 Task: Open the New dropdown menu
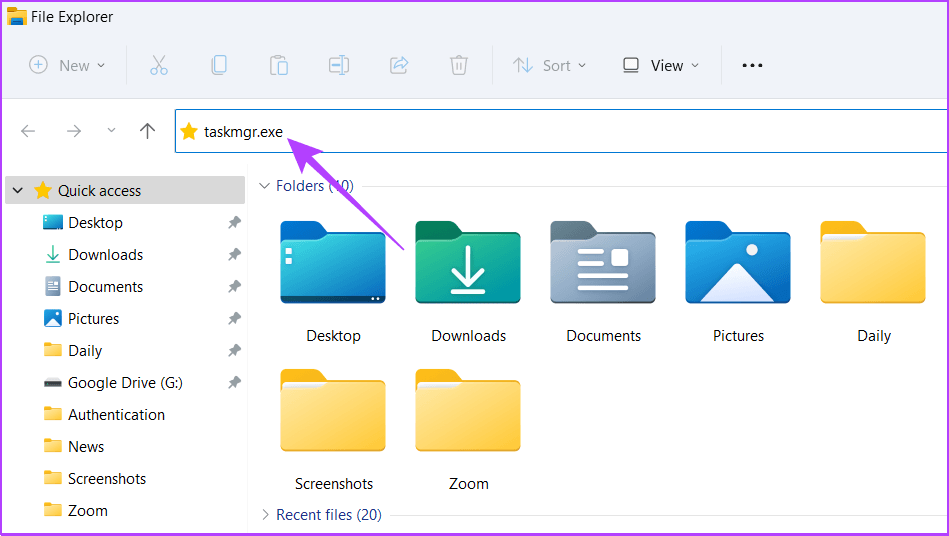coord(67,65)
